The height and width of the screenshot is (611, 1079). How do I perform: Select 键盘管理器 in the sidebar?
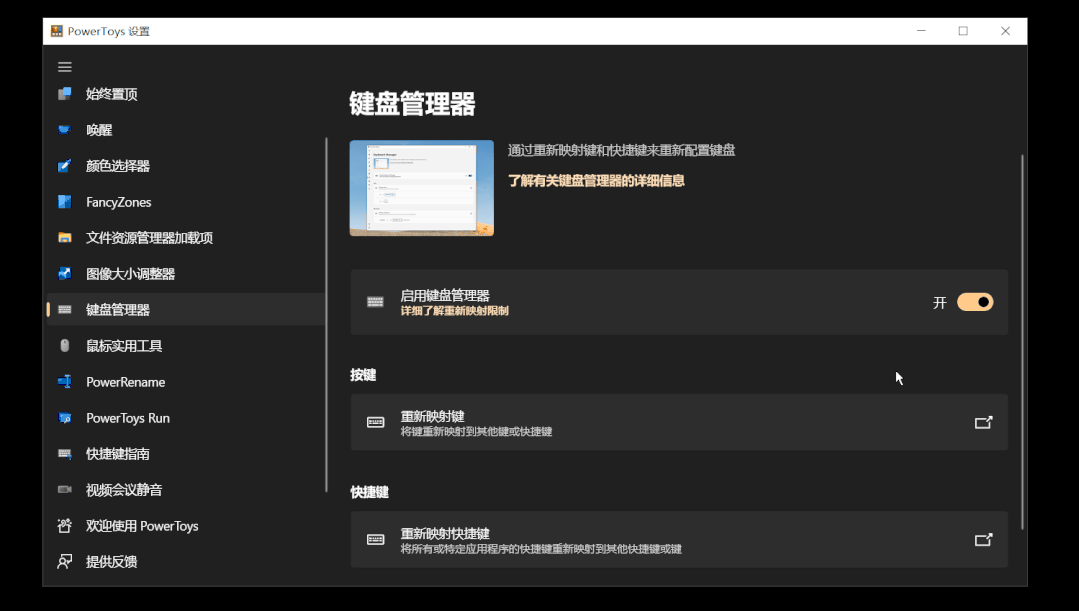(x=186, y=310)
